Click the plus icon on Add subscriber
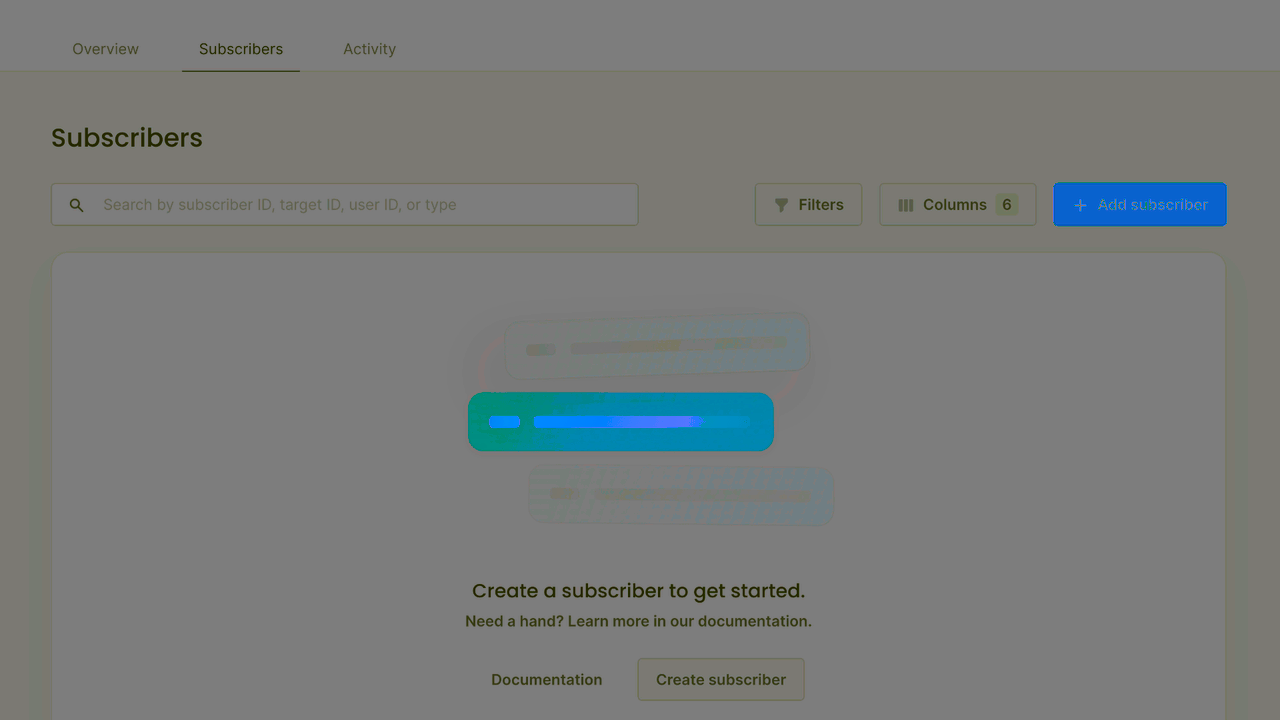 [1080, 205]
